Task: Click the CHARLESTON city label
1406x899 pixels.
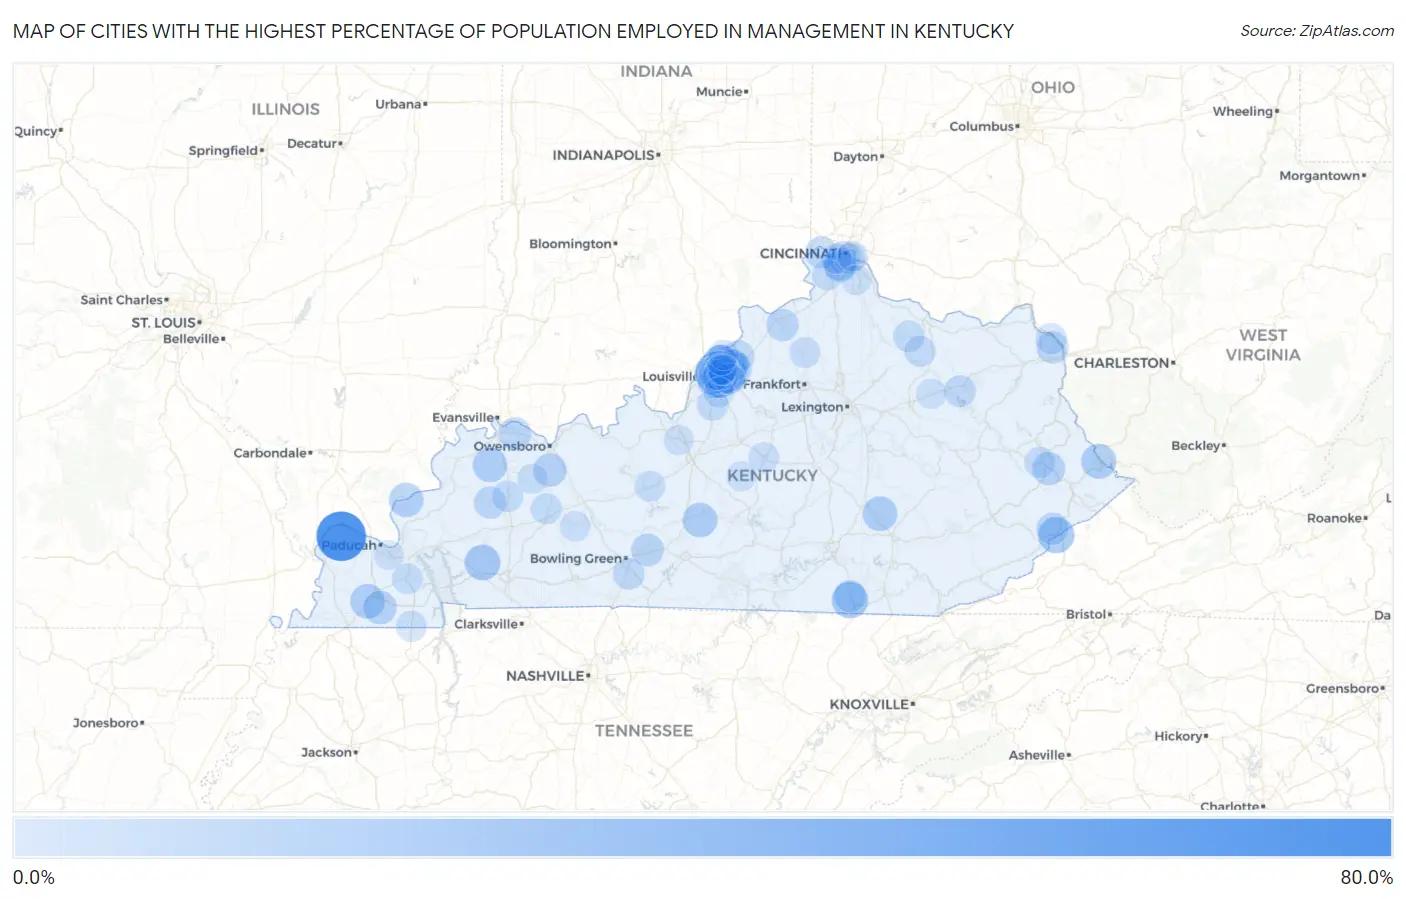Action: click(x=1121, y=363)
